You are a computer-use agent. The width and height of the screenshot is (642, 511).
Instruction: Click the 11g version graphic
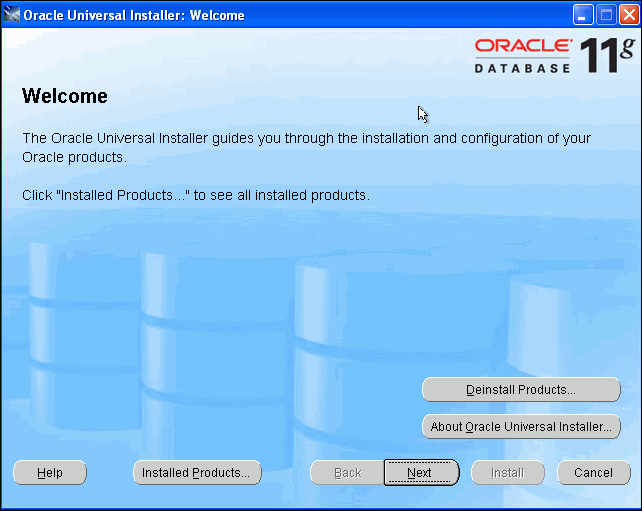607,56
